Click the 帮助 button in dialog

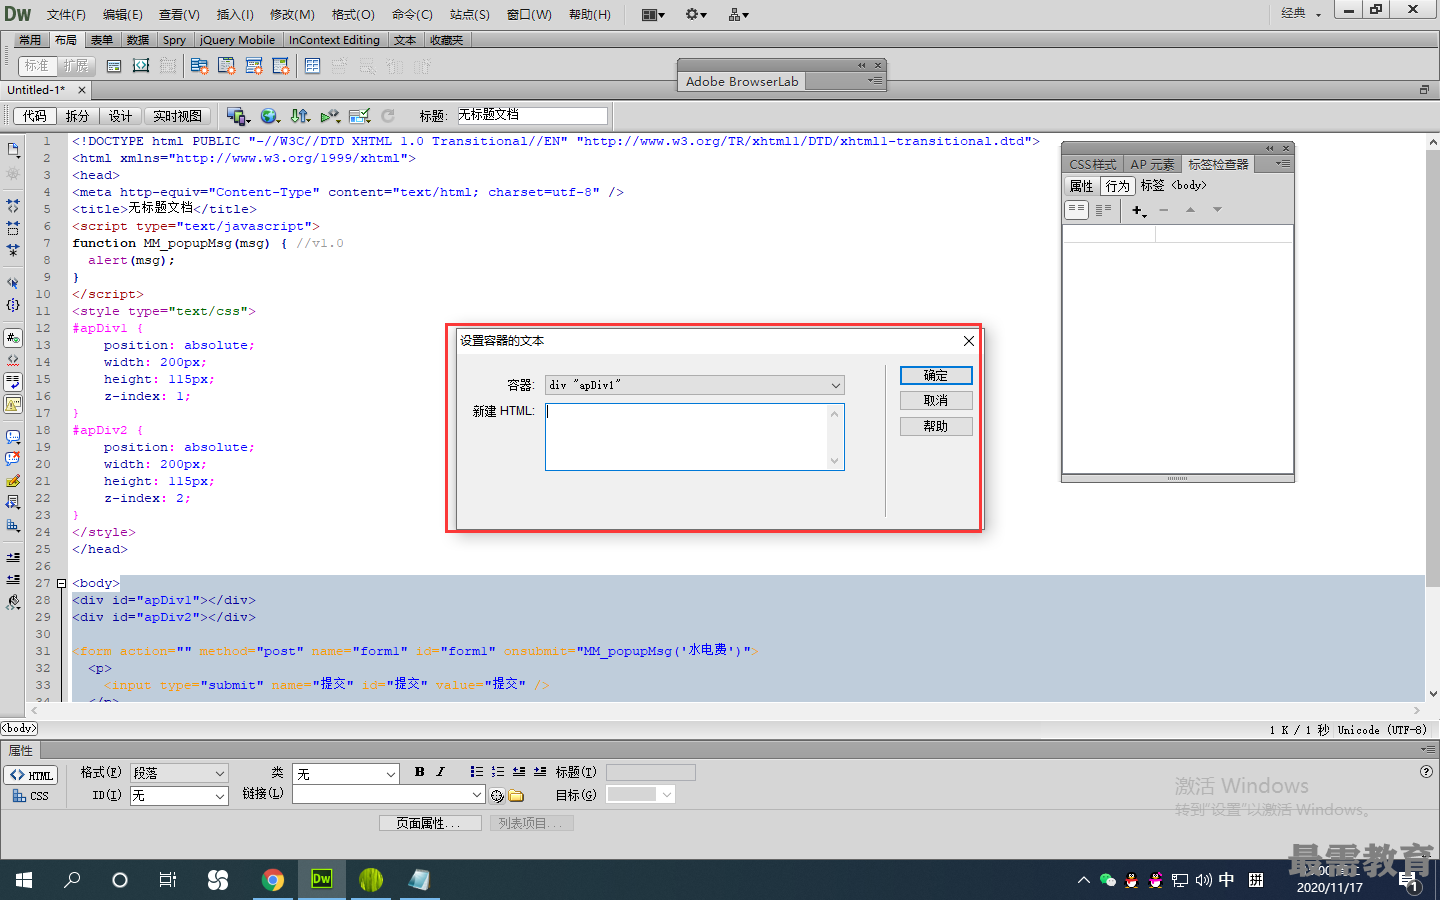[x=936, y=426]
